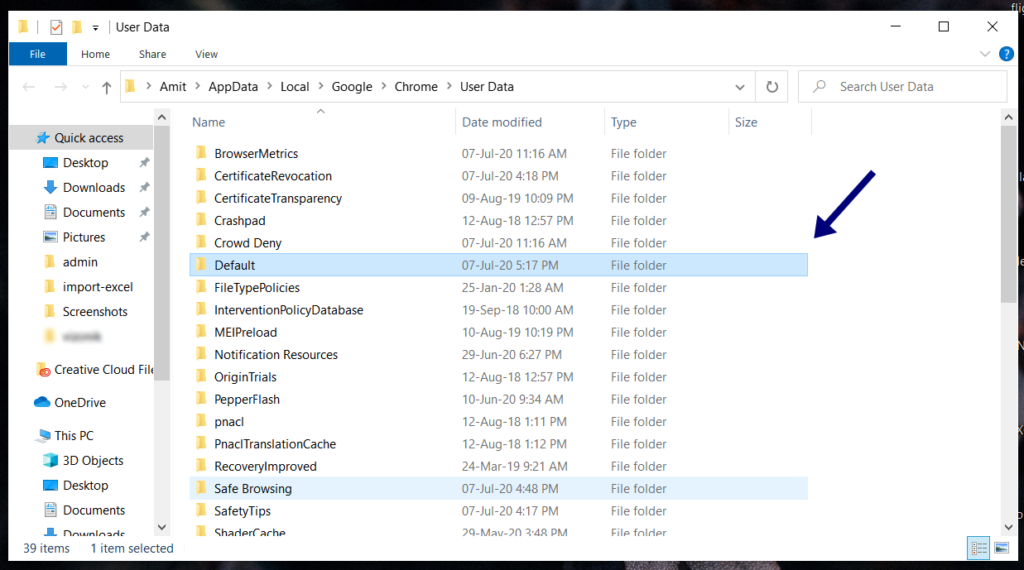Select the CertificateRevocation folder

[498, 176]
